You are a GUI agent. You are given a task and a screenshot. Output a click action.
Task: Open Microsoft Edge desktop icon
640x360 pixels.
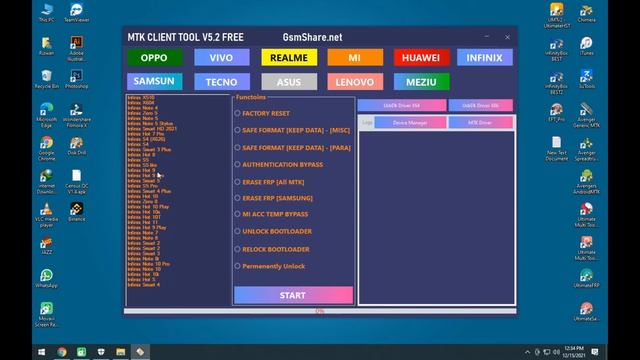(x=47, y=116)
